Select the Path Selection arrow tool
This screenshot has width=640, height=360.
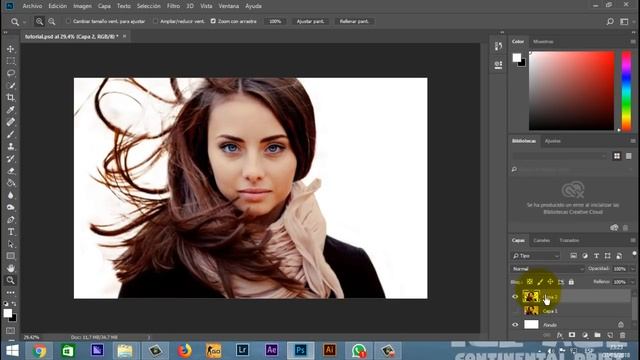coord(11,244)
